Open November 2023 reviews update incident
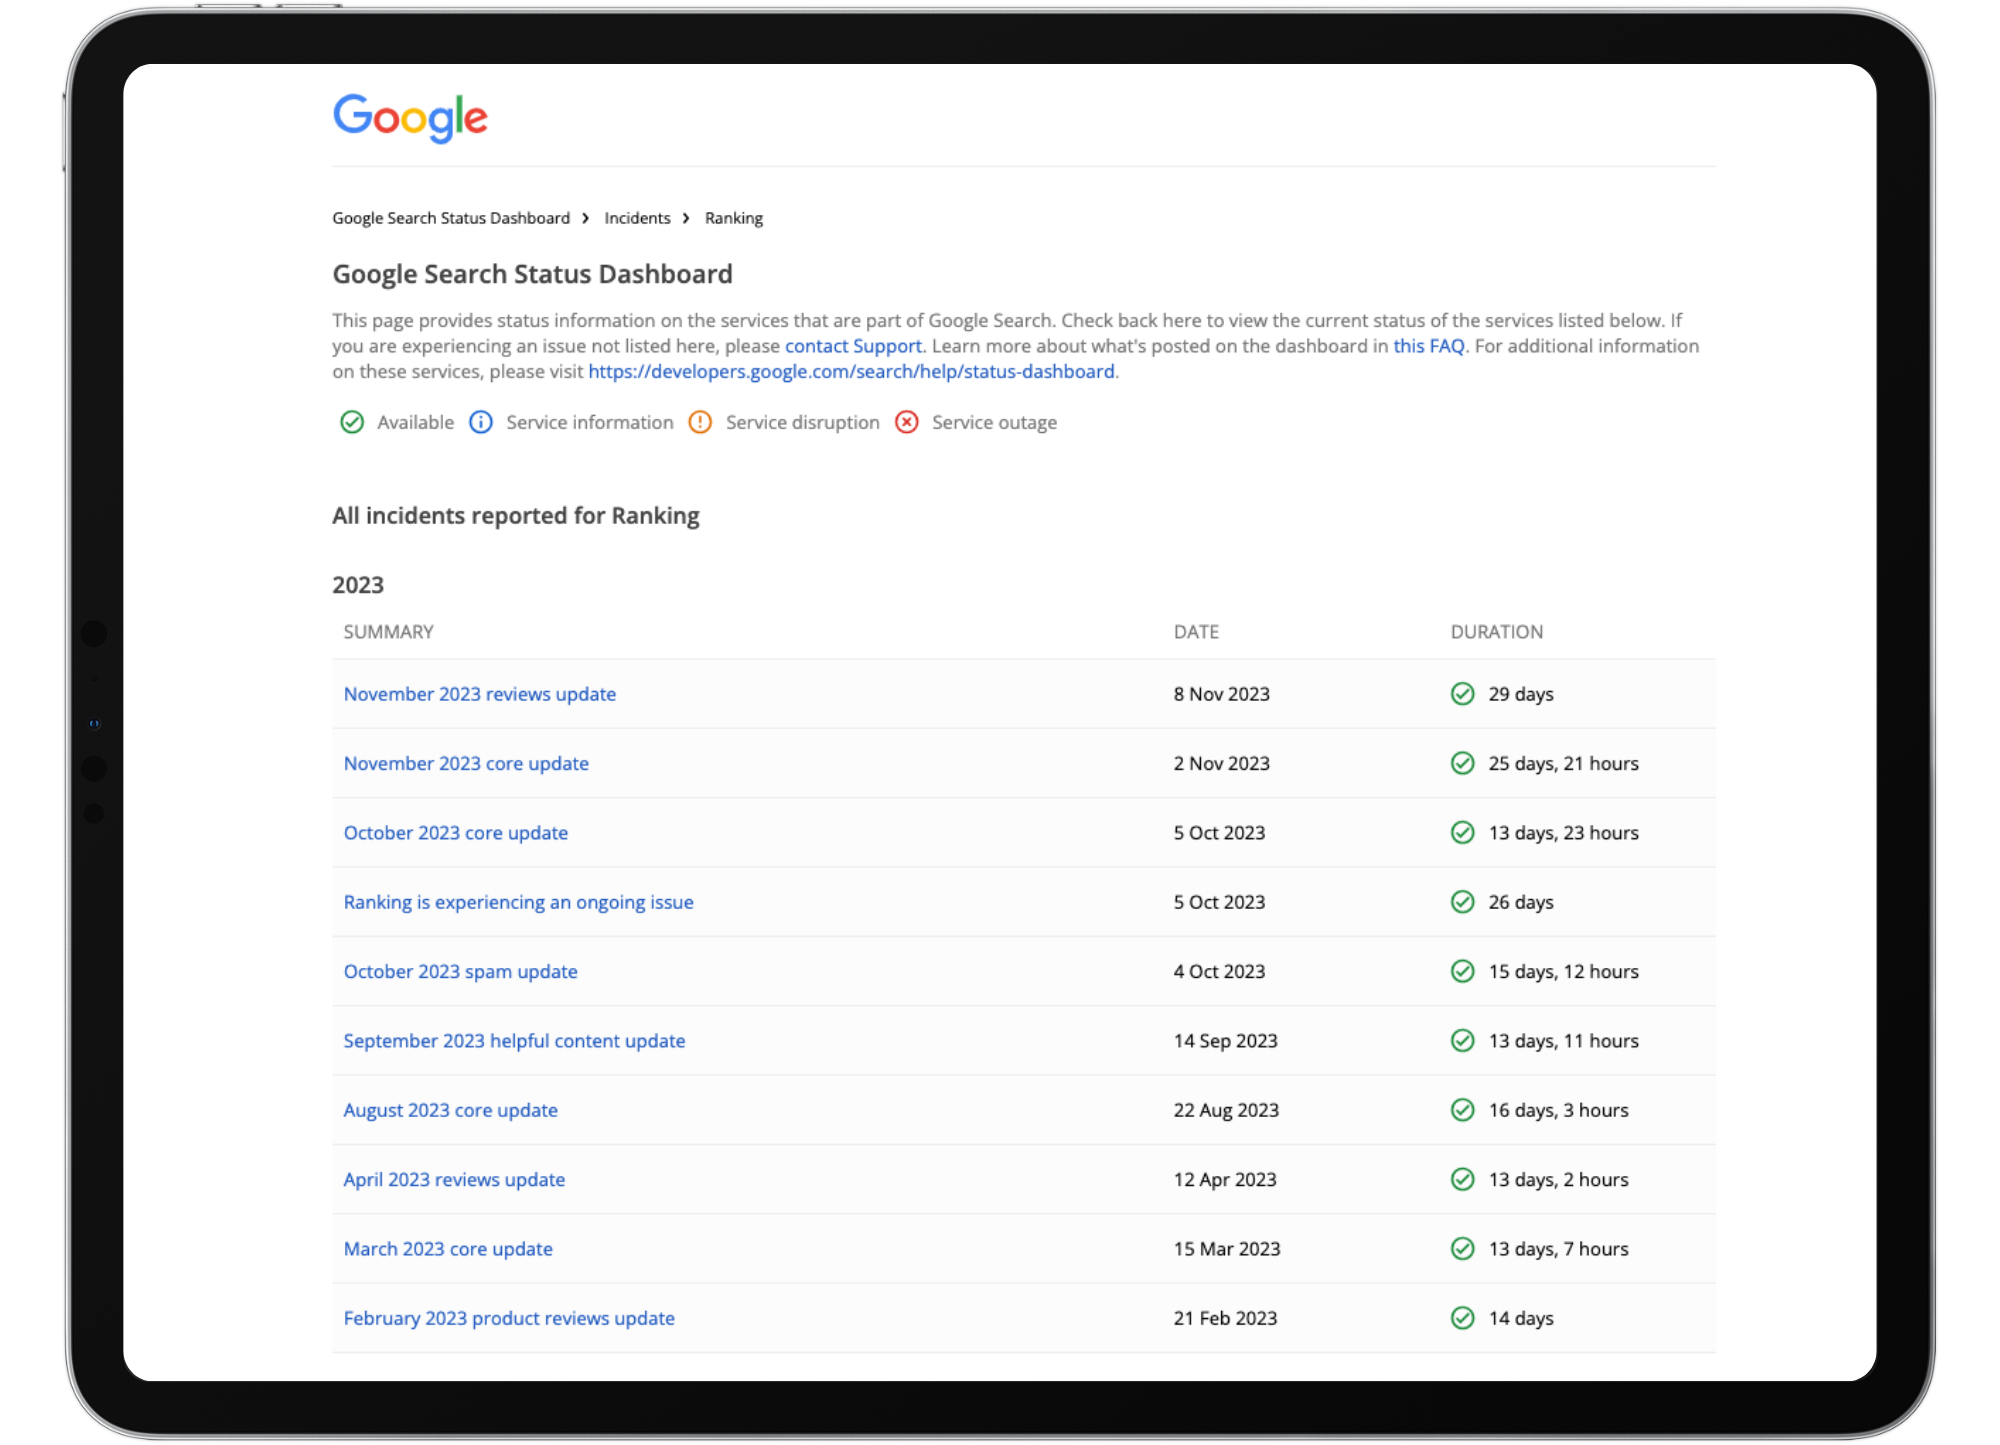 [480, 694]
